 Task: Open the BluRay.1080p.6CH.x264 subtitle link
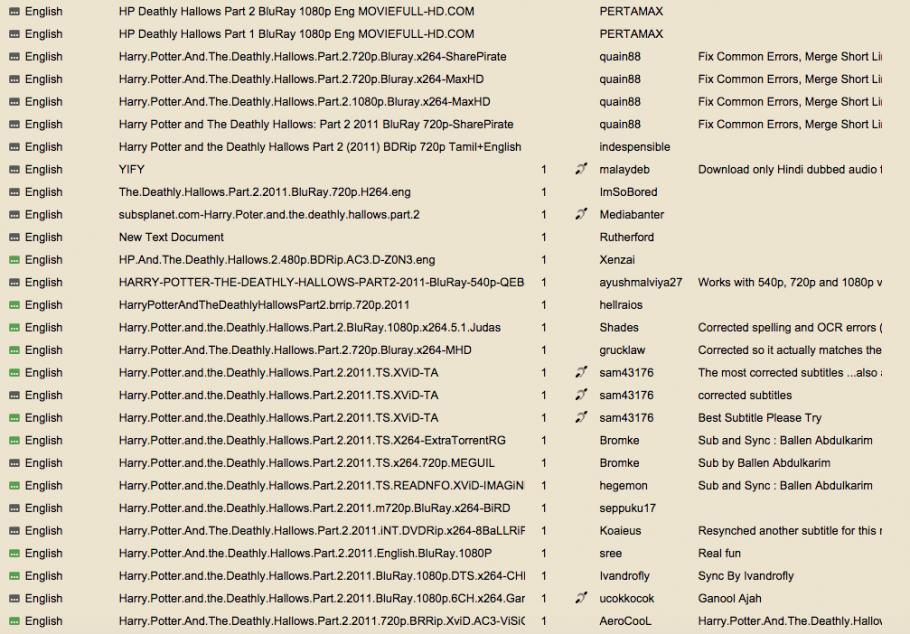pyautogui.click(x=322, y=599)
